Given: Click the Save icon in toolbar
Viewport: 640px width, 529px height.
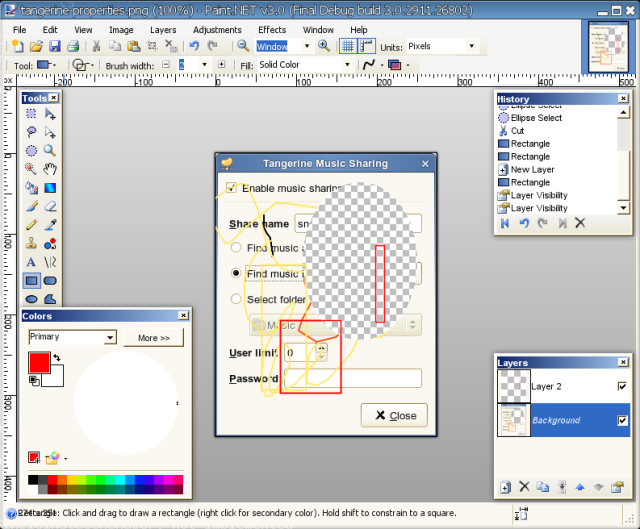Looking at the screenshot, I should click(55, 46).
